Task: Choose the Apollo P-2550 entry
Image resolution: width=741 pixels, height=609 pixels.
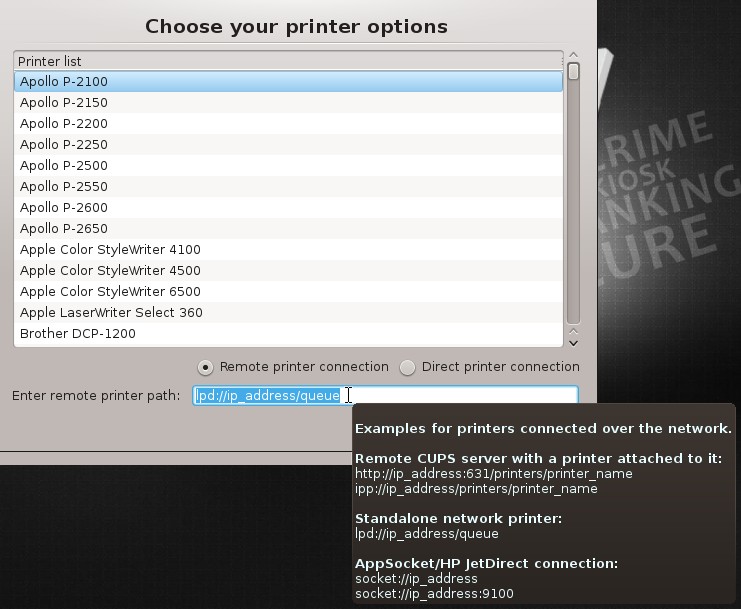Action: (288, 187)
